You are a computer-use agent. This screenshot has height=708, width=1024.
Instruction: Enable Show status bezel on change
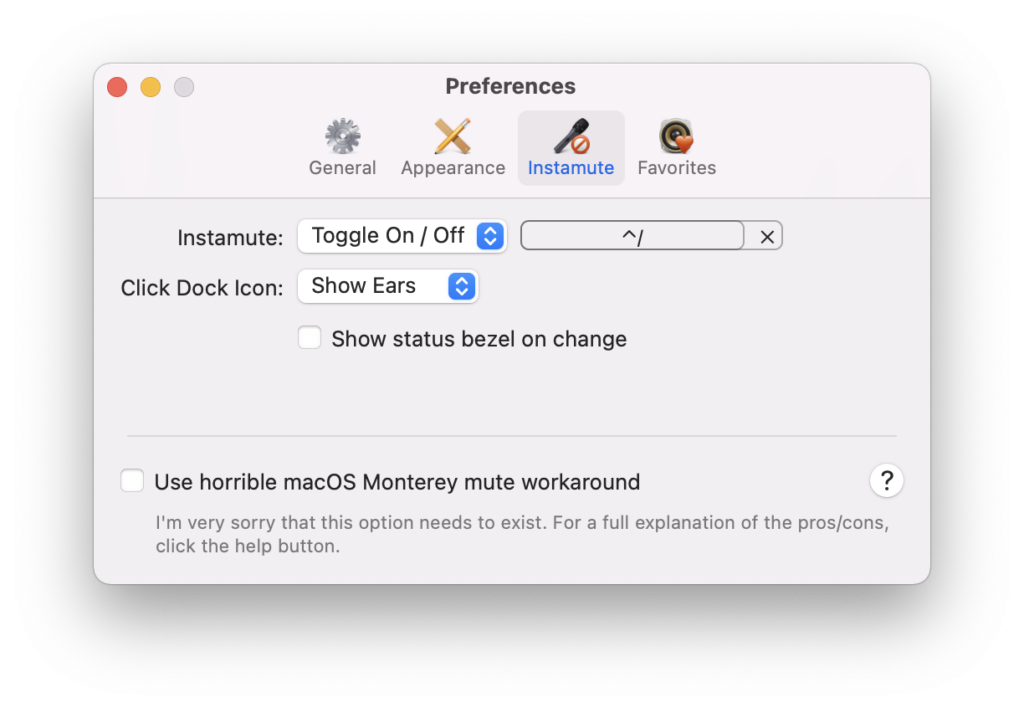click(x=309, y=338)
